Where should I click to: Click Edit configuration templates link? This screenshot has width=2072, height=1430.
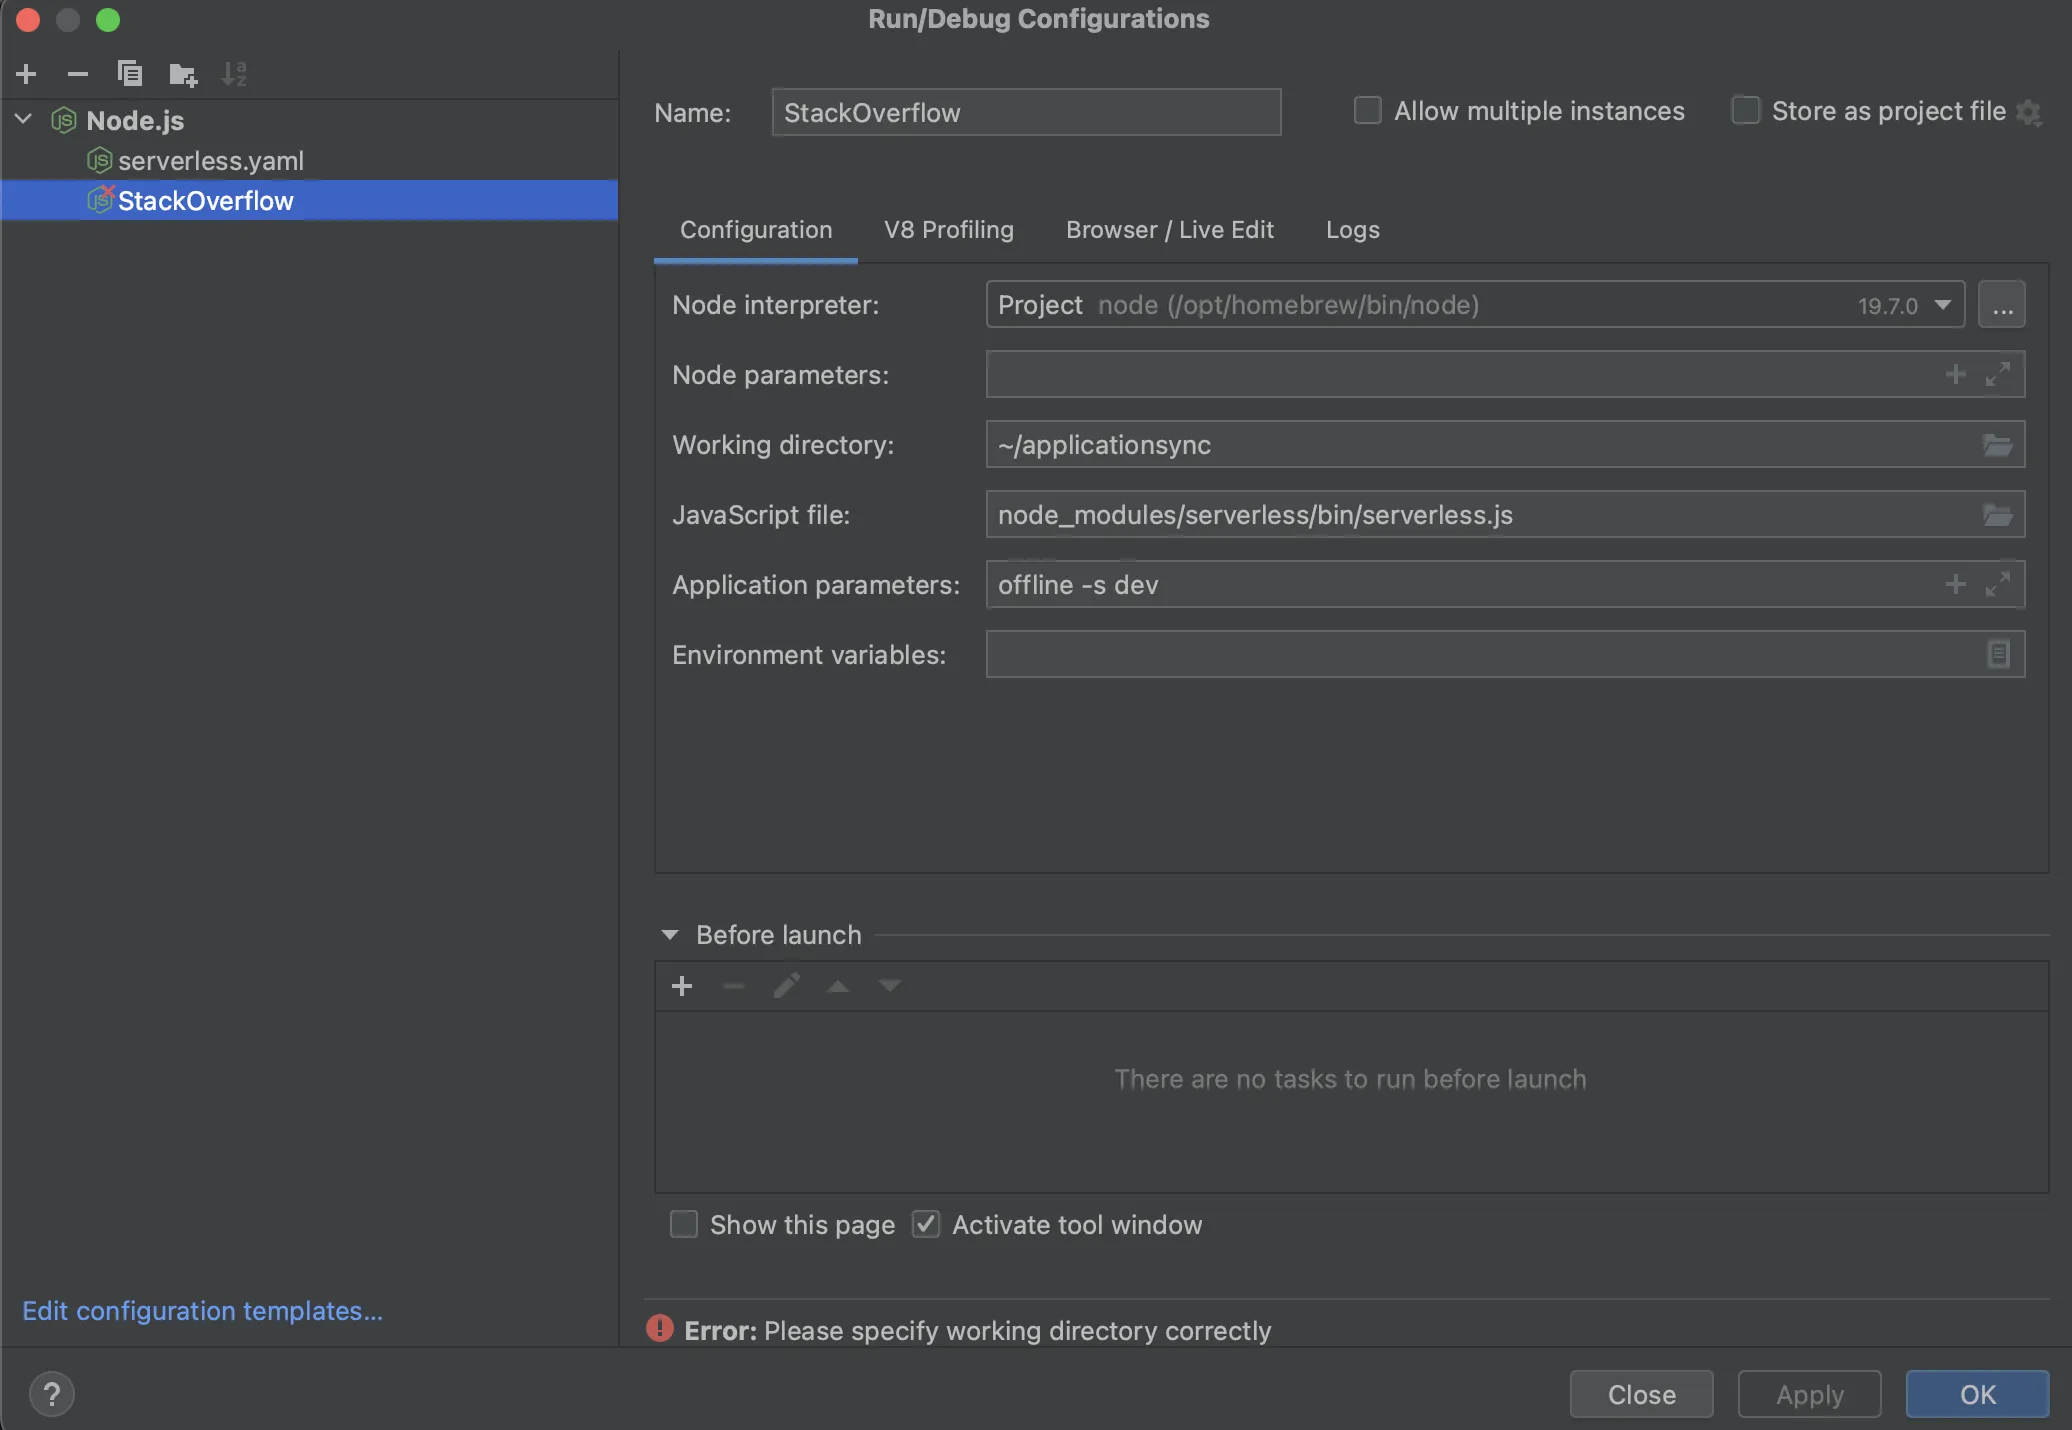point(202,1311)
